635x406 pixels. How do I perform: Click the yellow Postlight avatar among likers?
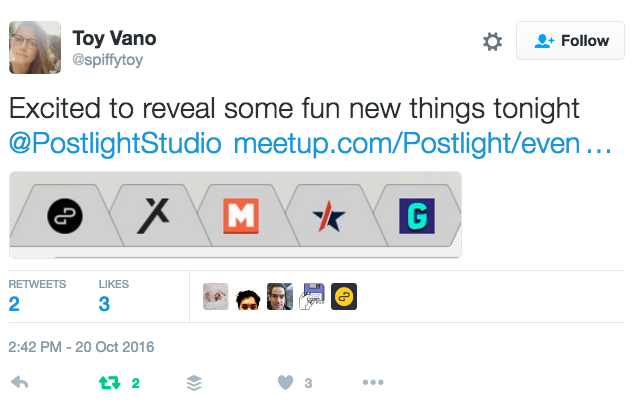point(344,297)
